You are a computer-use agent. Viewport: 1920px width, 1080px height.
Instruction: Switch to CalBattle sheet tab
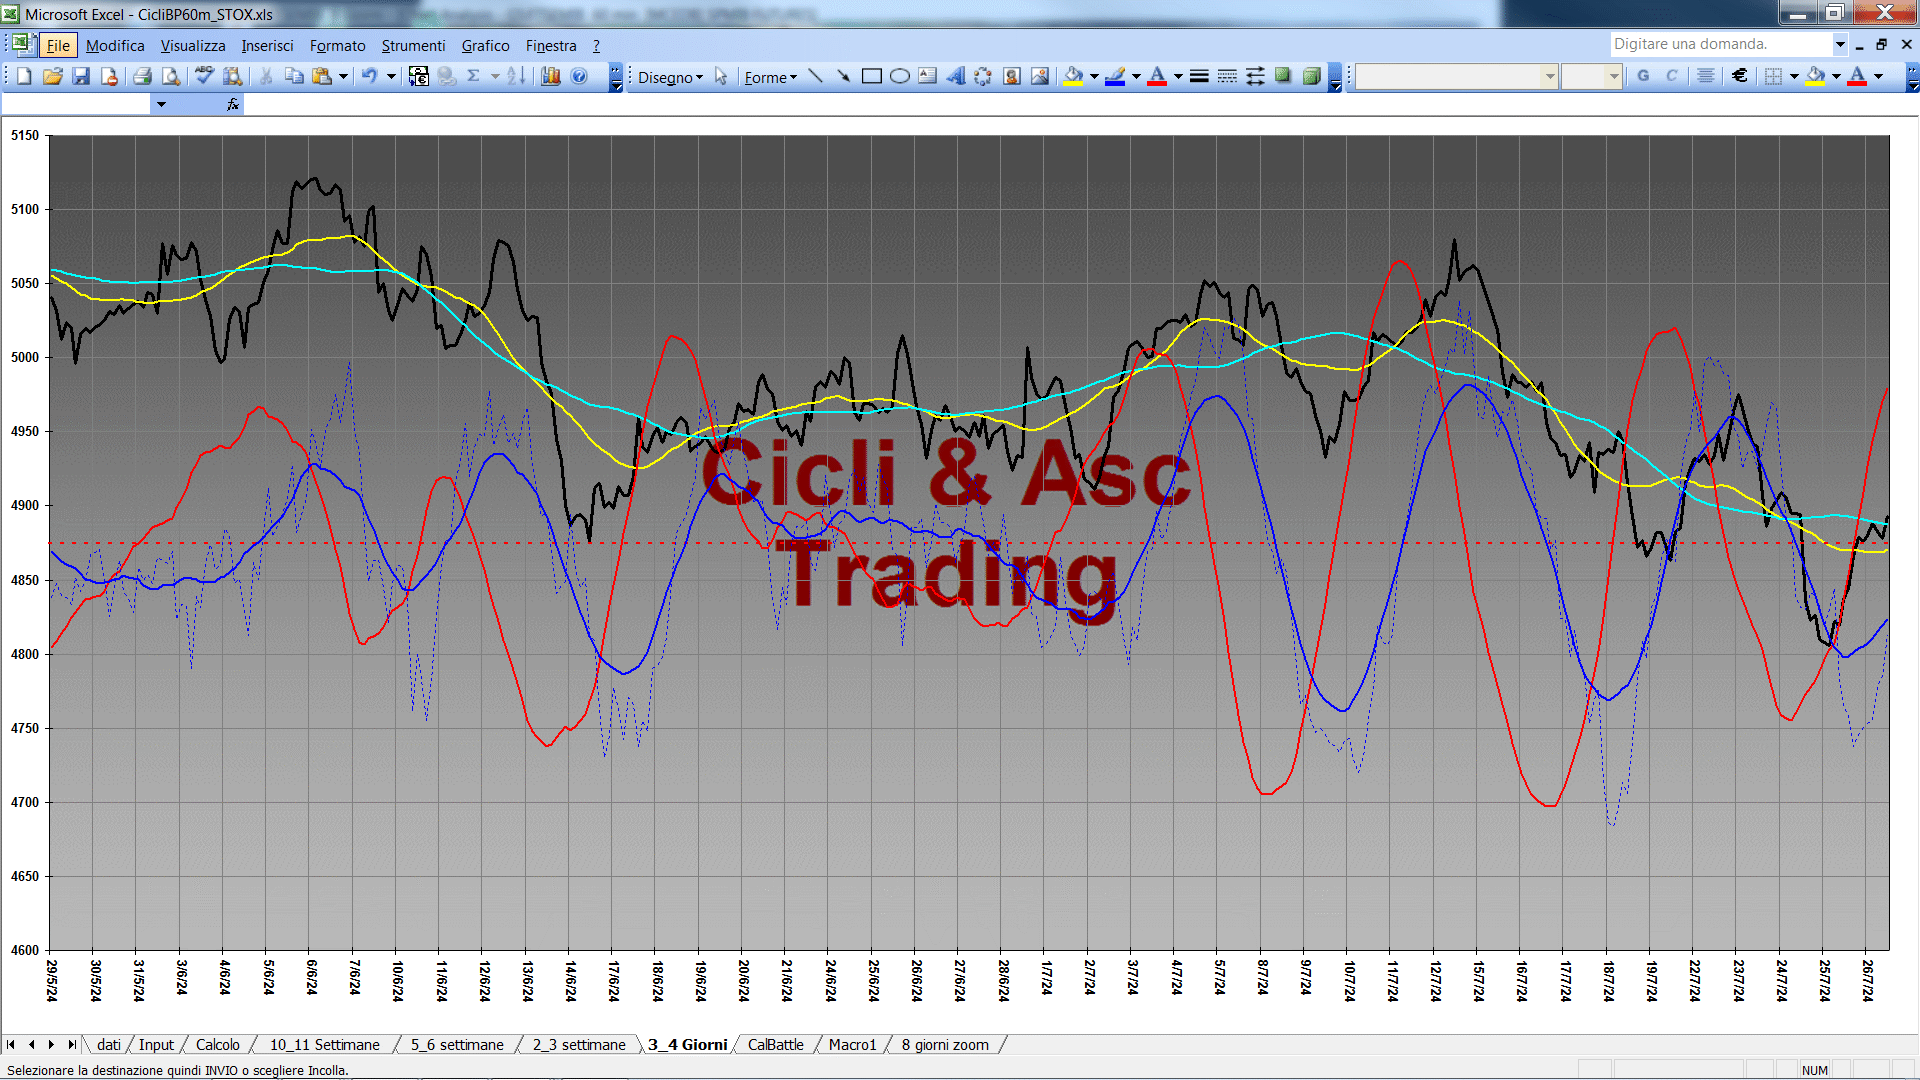(775, 1044)
